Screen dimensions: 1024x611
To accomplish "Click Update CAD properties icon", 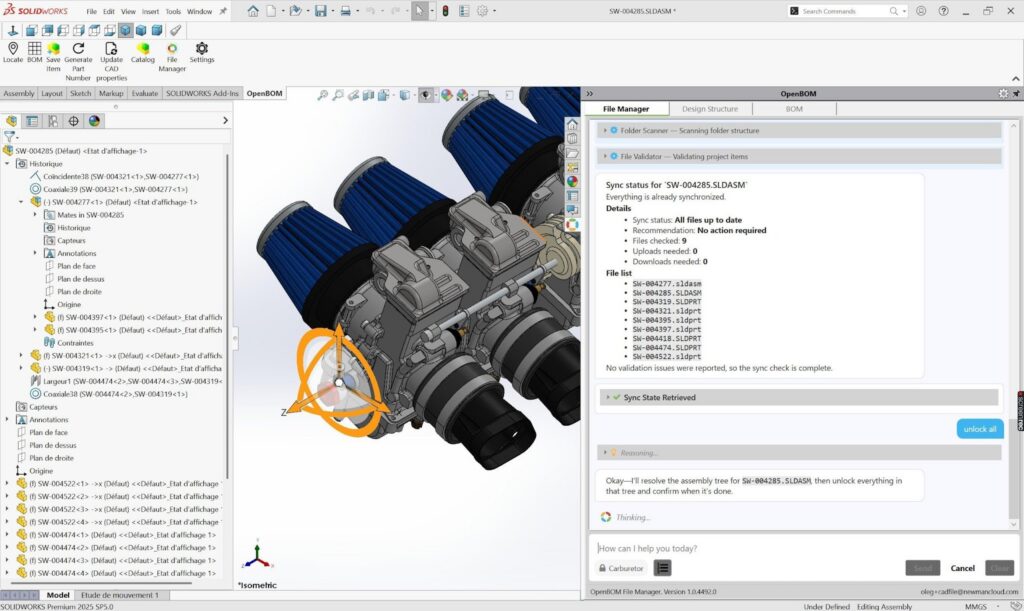I will (x=111, y=48).
